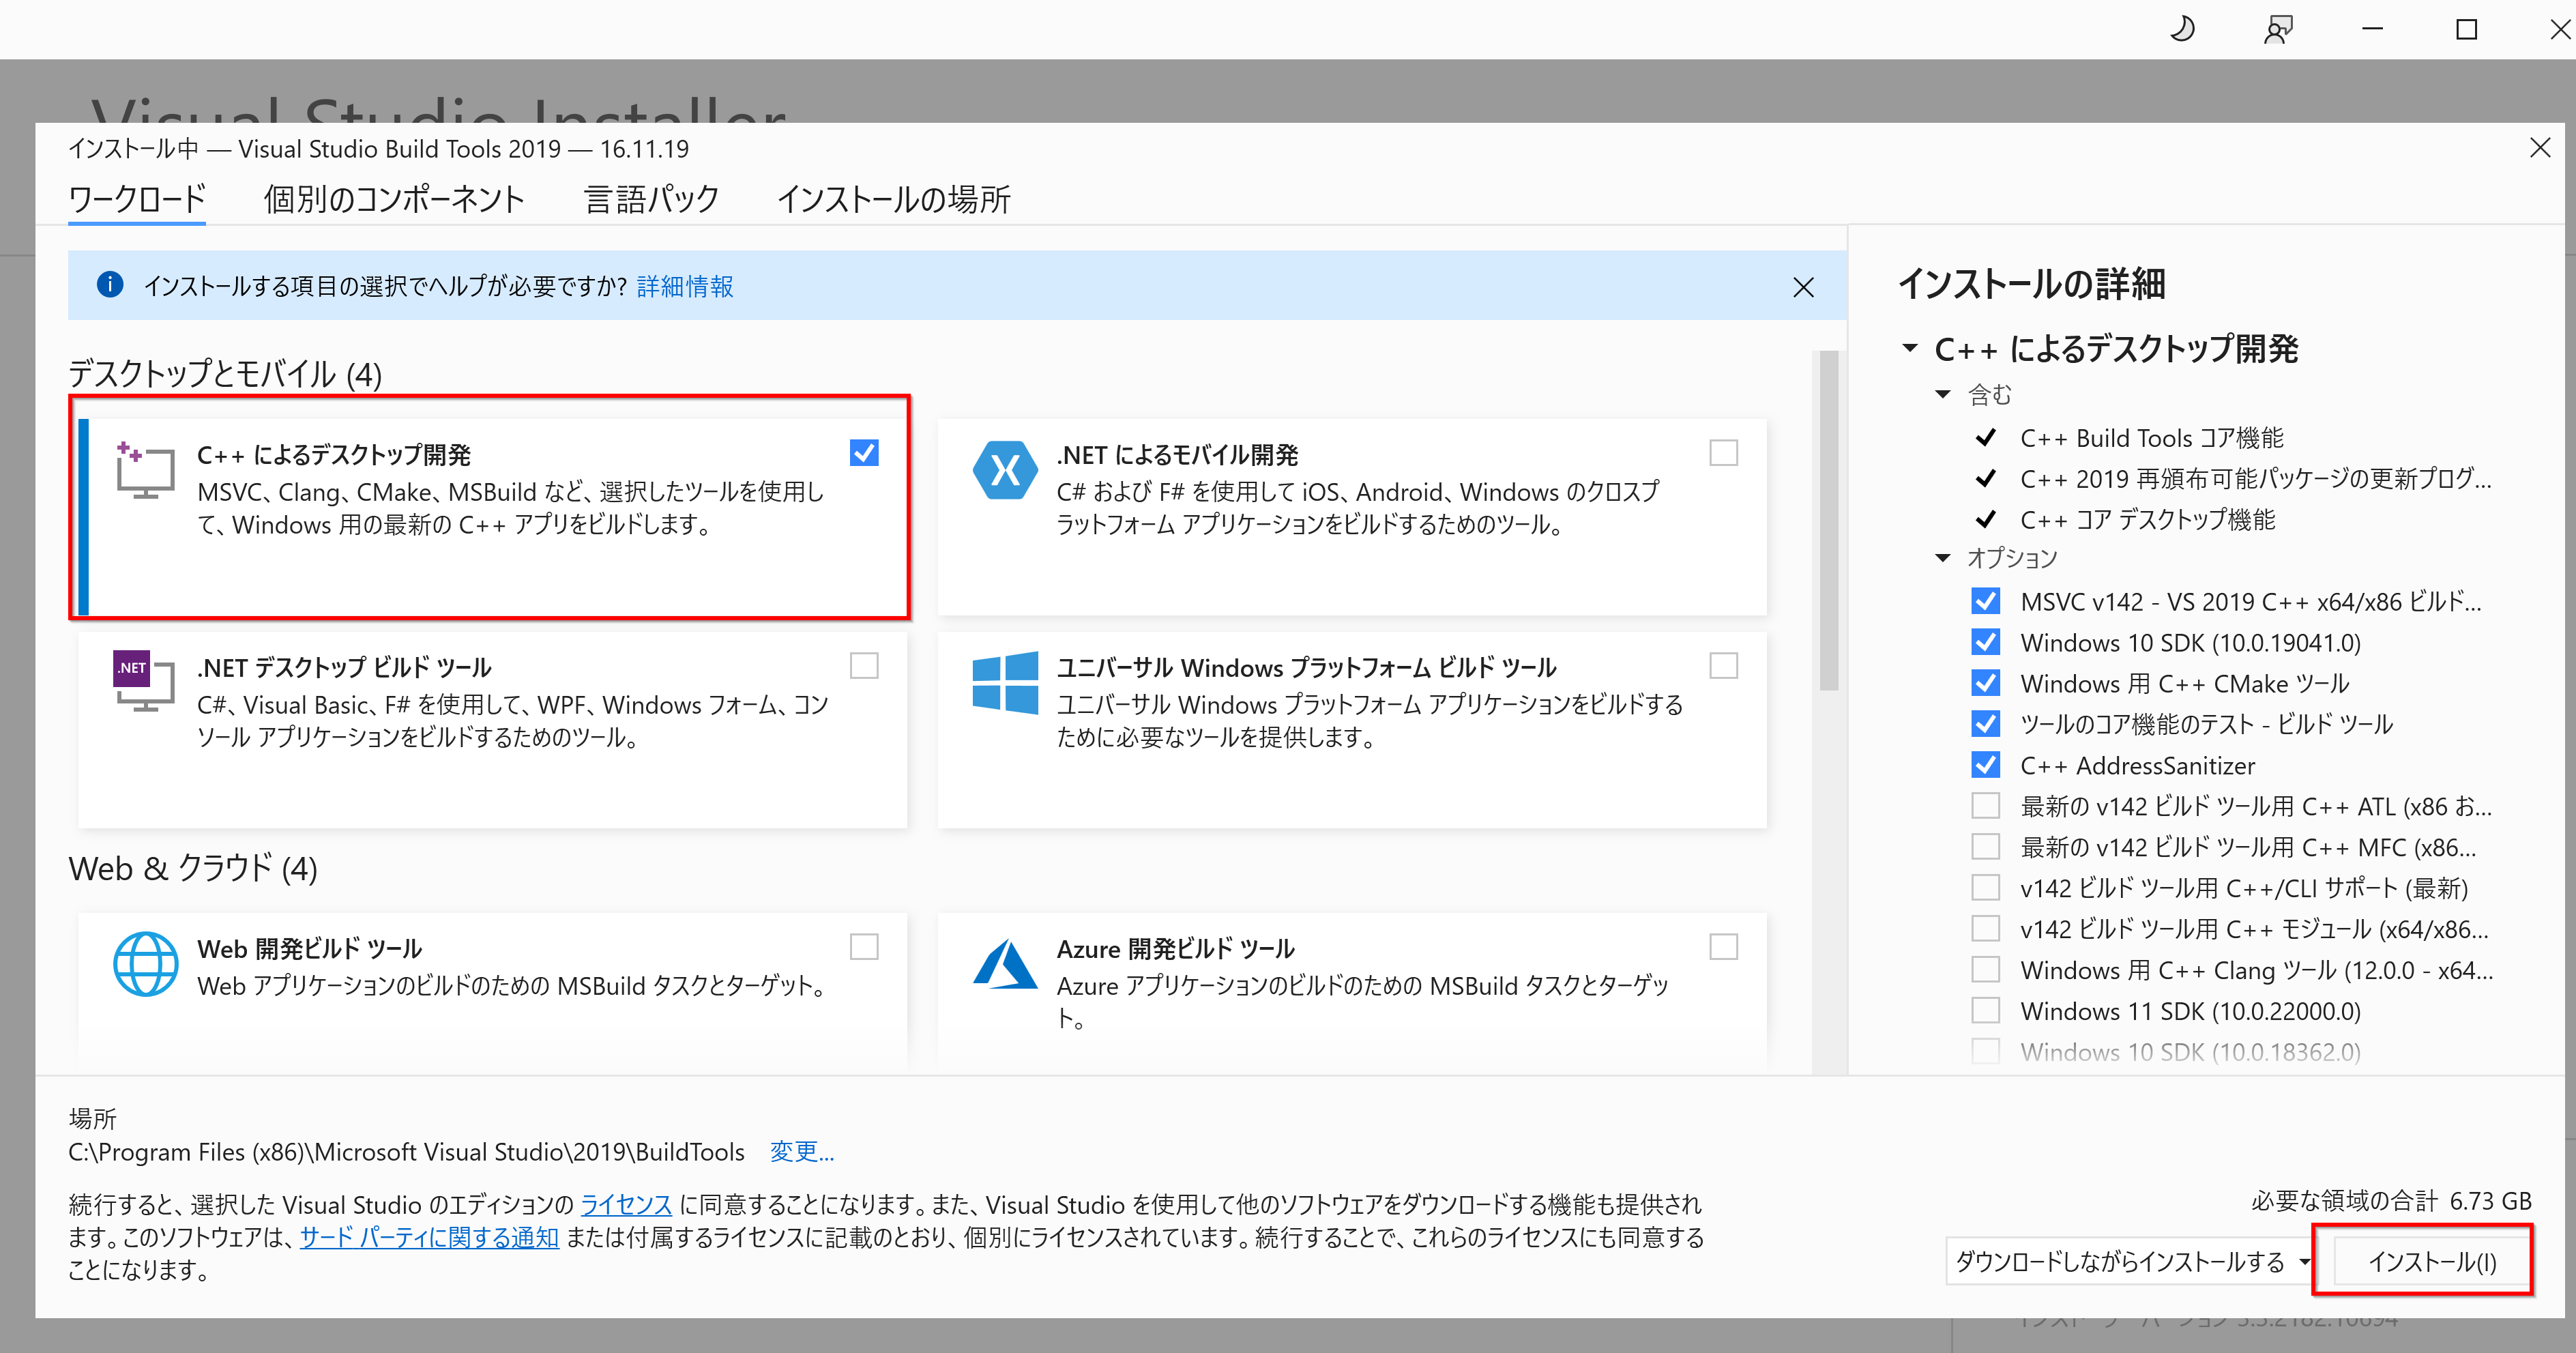
Task: Click the インストールの詳細 heading
Action: click(x=2031, y=284)
